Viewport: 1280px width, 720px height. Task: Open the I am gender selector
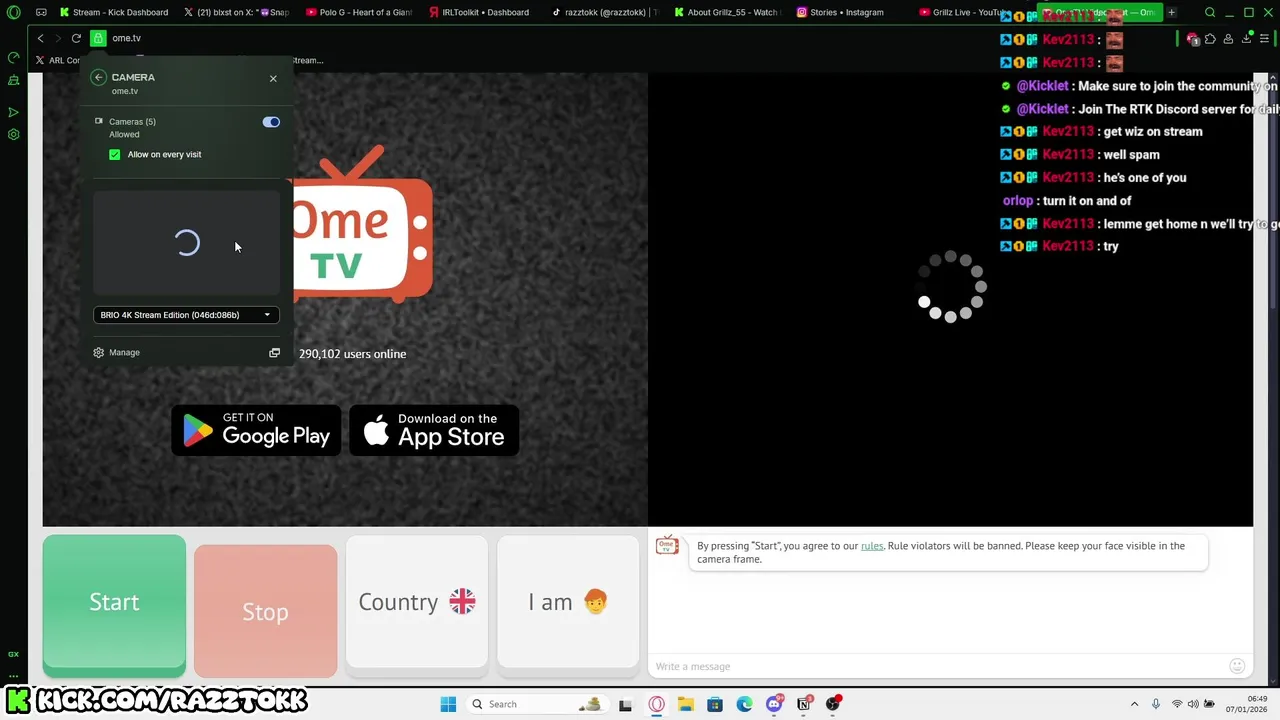coord(568,602)
